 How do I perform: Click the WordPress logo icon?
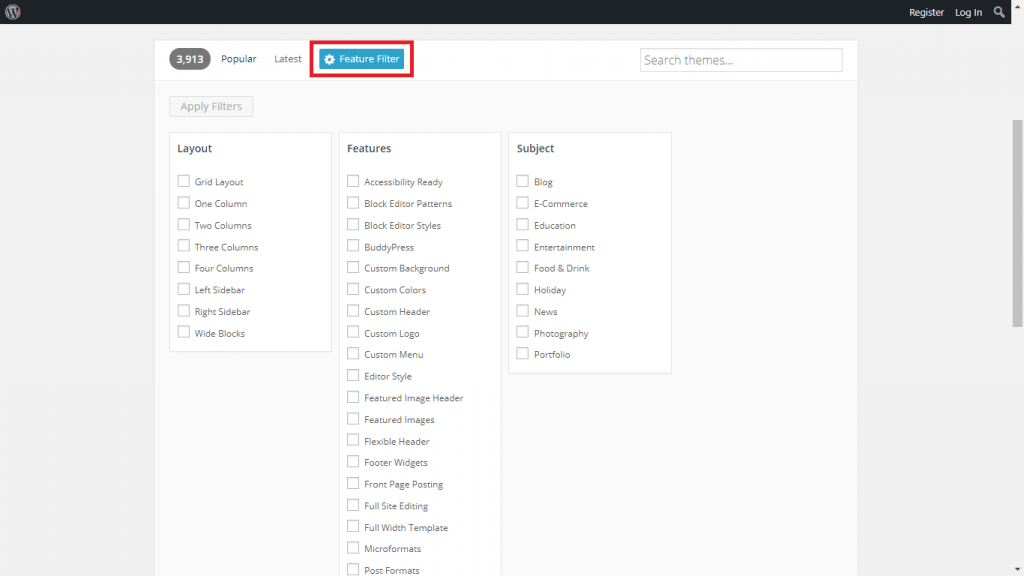11,11
